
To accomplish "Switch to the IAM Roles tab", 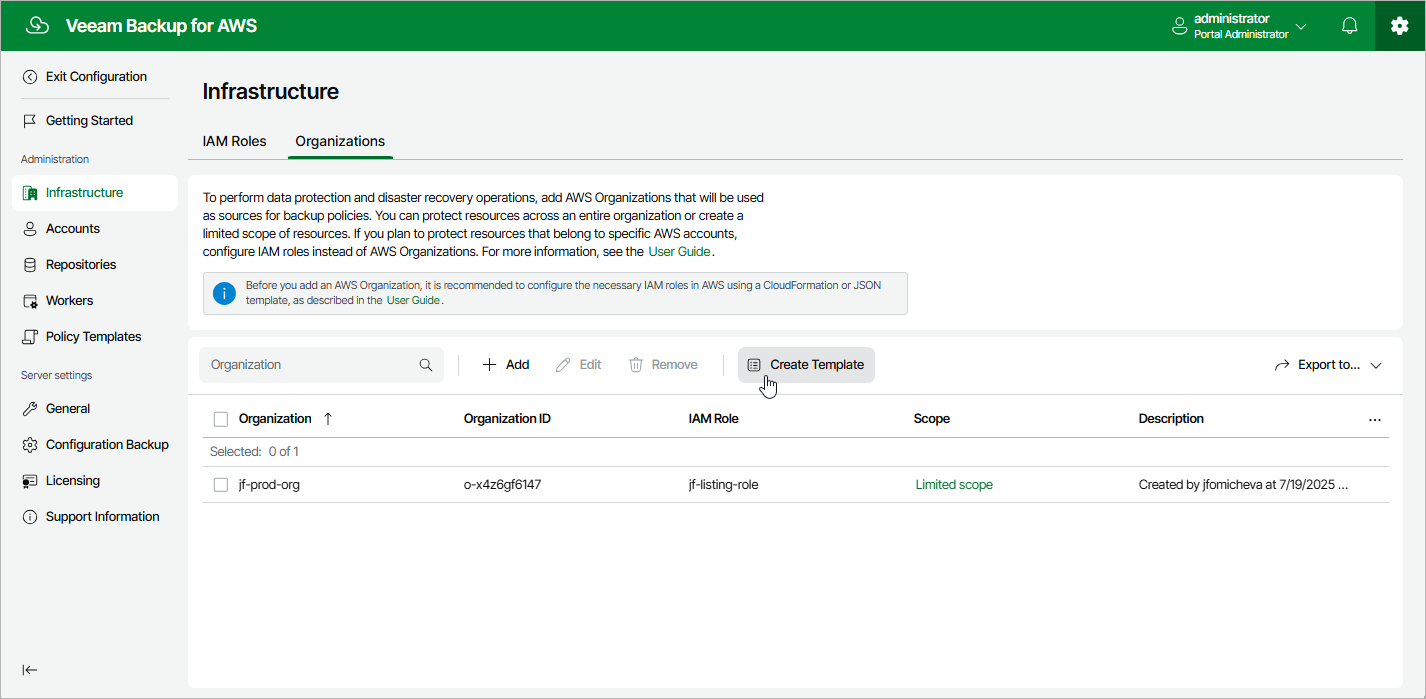I will (235, 141).
